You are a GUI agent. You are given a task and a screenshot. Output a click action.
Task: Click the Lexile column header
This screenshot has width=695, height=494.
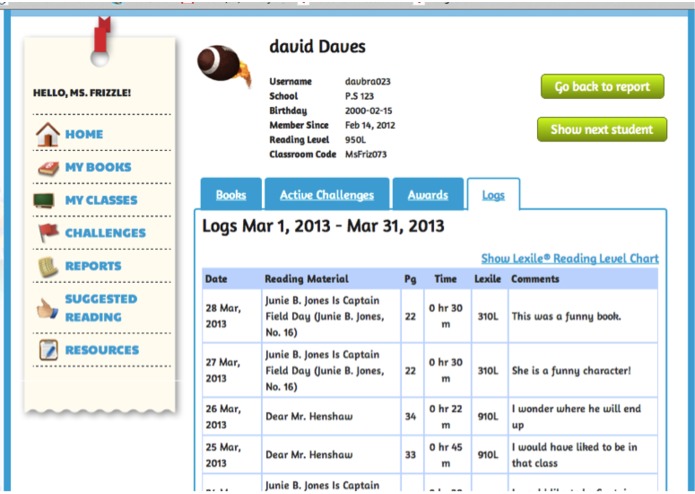(488, 279)
